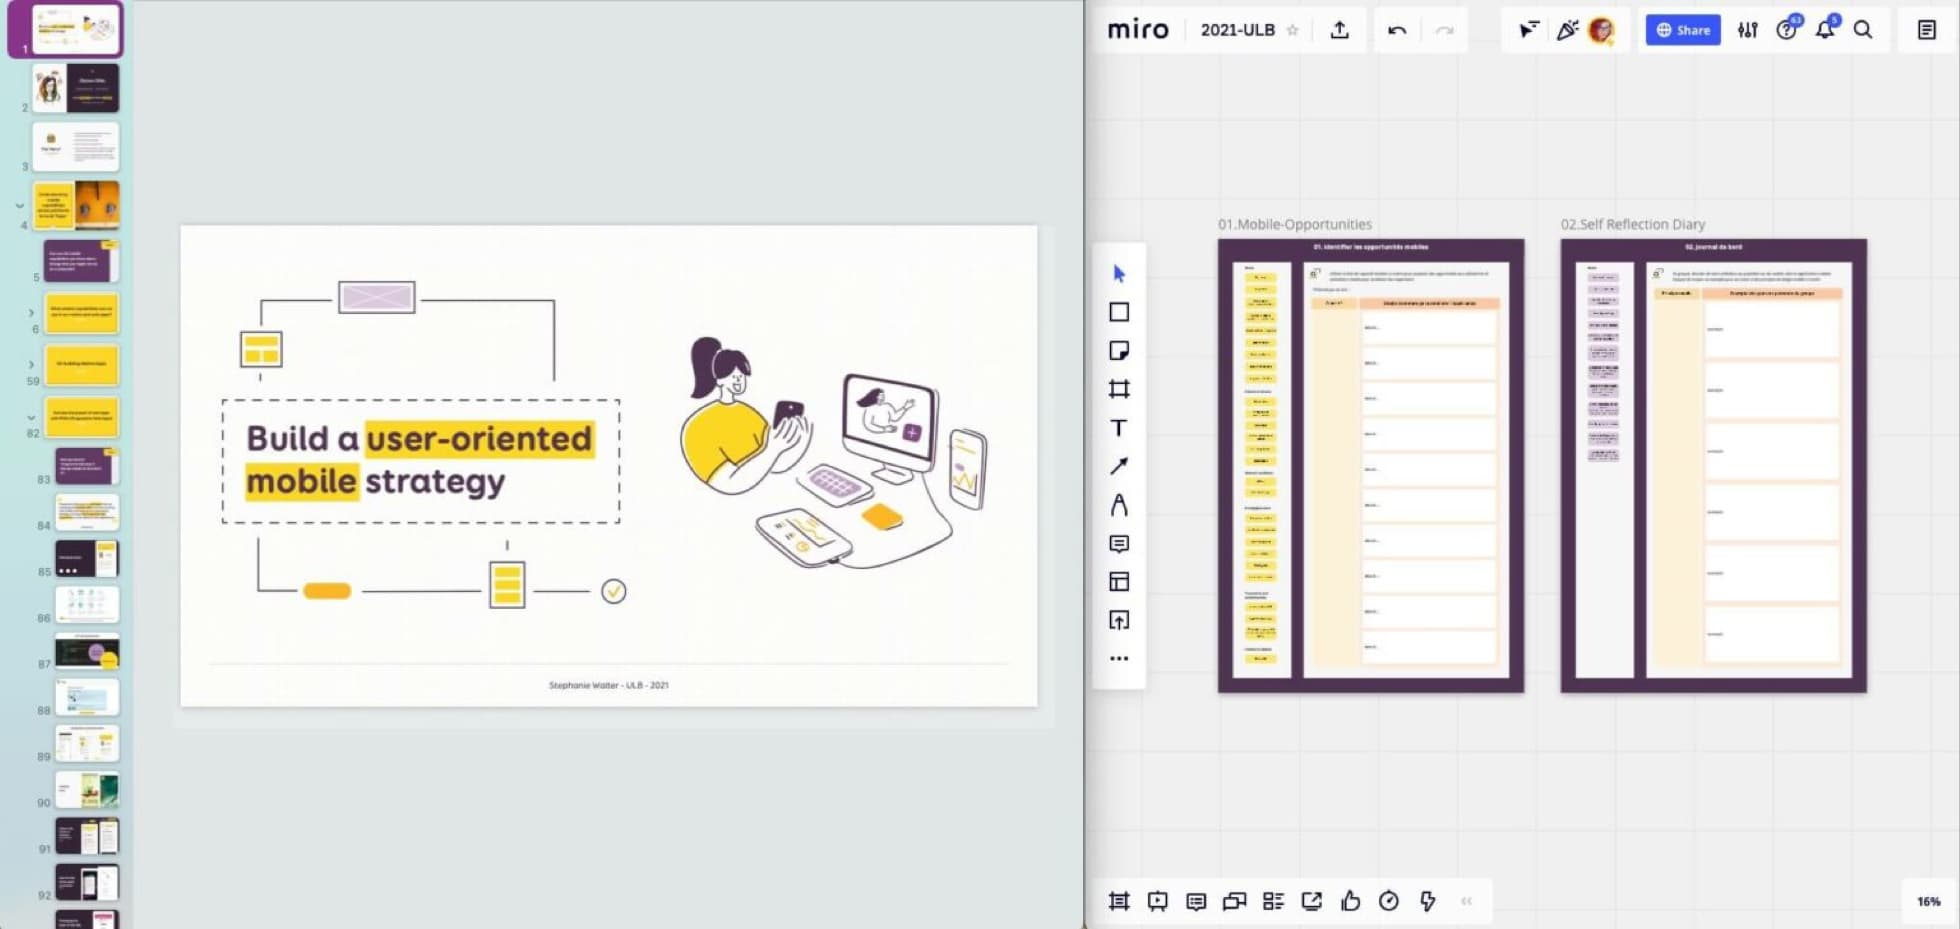Screen dimensions: 1960x929
Task: Export board using the export icon
Action: tap(1340, 30)
